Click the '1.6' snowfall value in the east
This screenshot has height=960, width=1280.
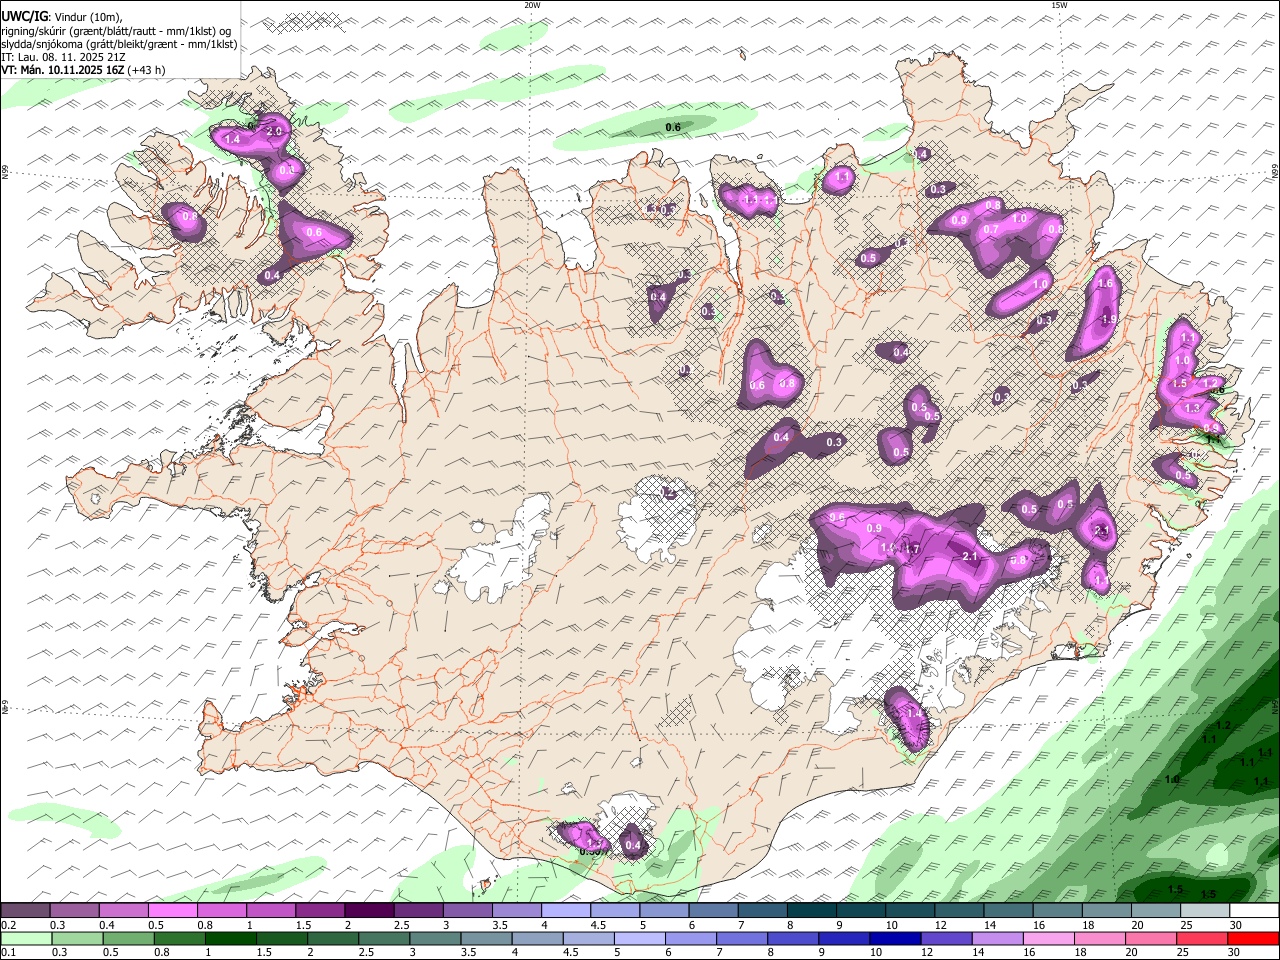[x=1105, y=284]
